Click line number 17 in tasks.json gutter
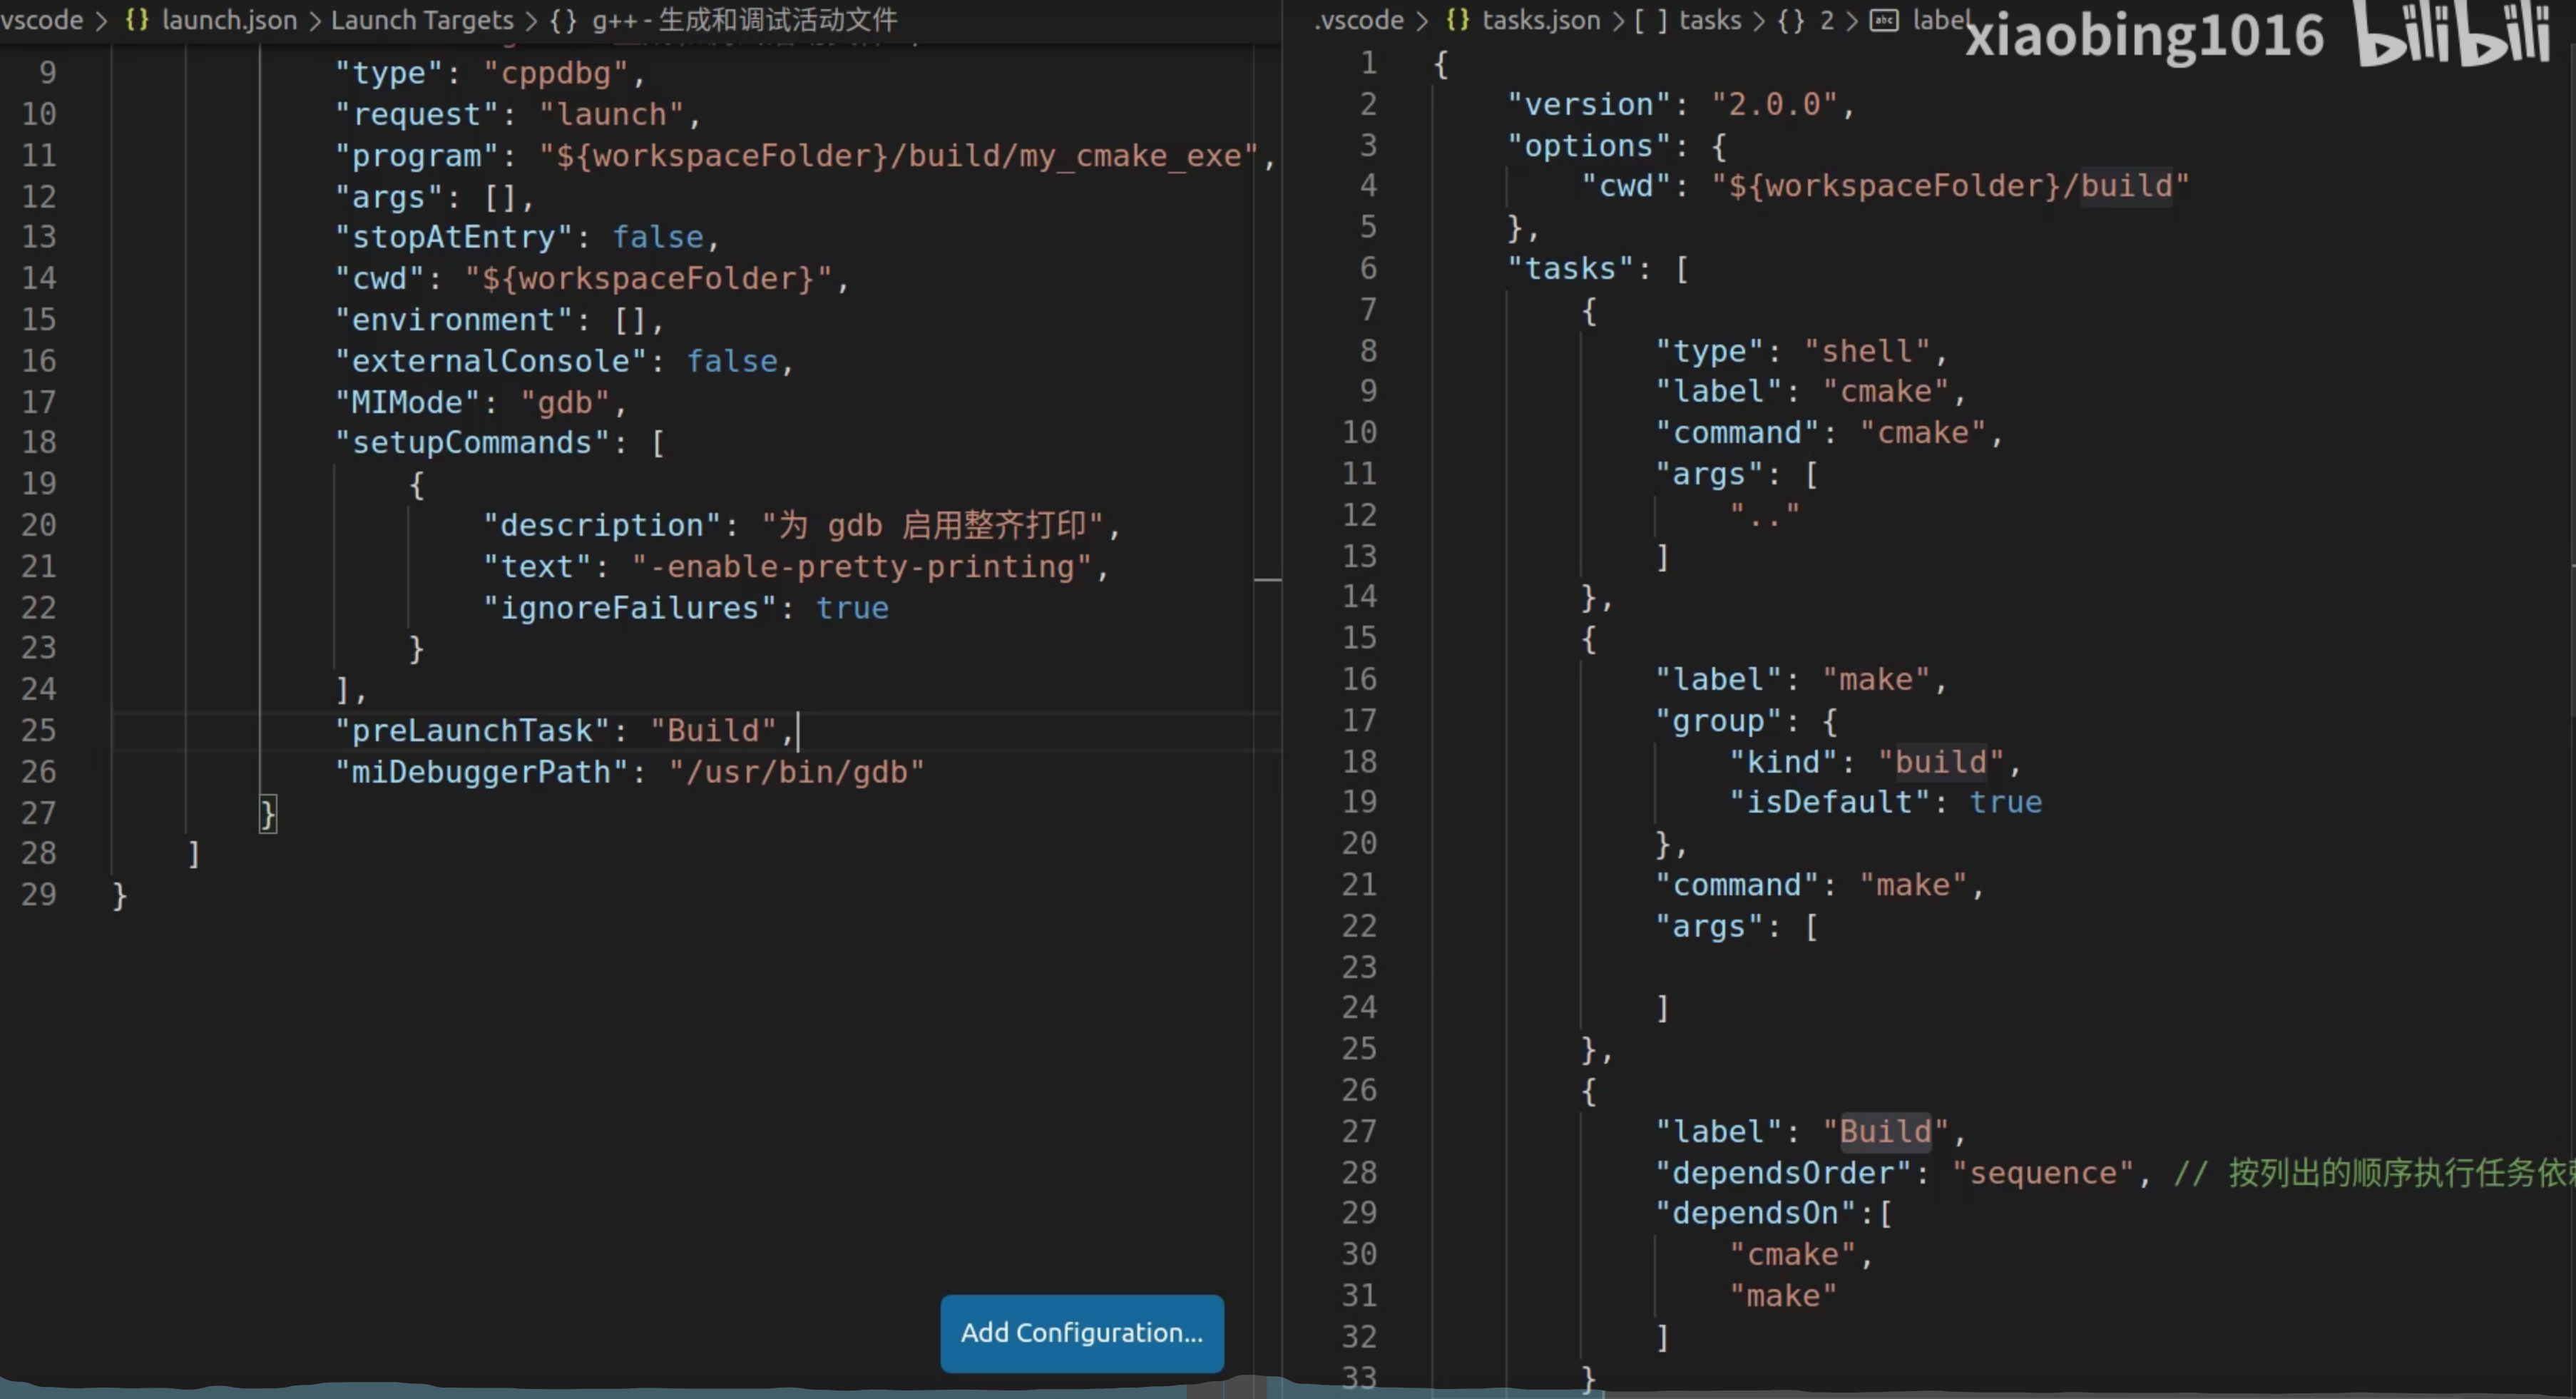Screen dimensions: 2576x1399 click(x=1358, y=721)
